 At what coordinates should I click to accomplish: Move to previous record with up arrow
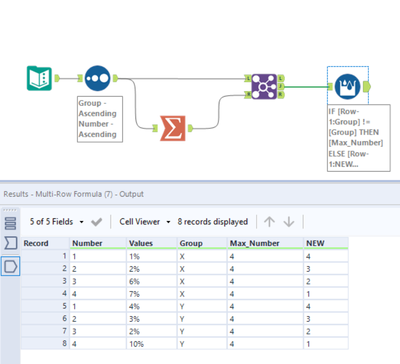click(269, 222)
